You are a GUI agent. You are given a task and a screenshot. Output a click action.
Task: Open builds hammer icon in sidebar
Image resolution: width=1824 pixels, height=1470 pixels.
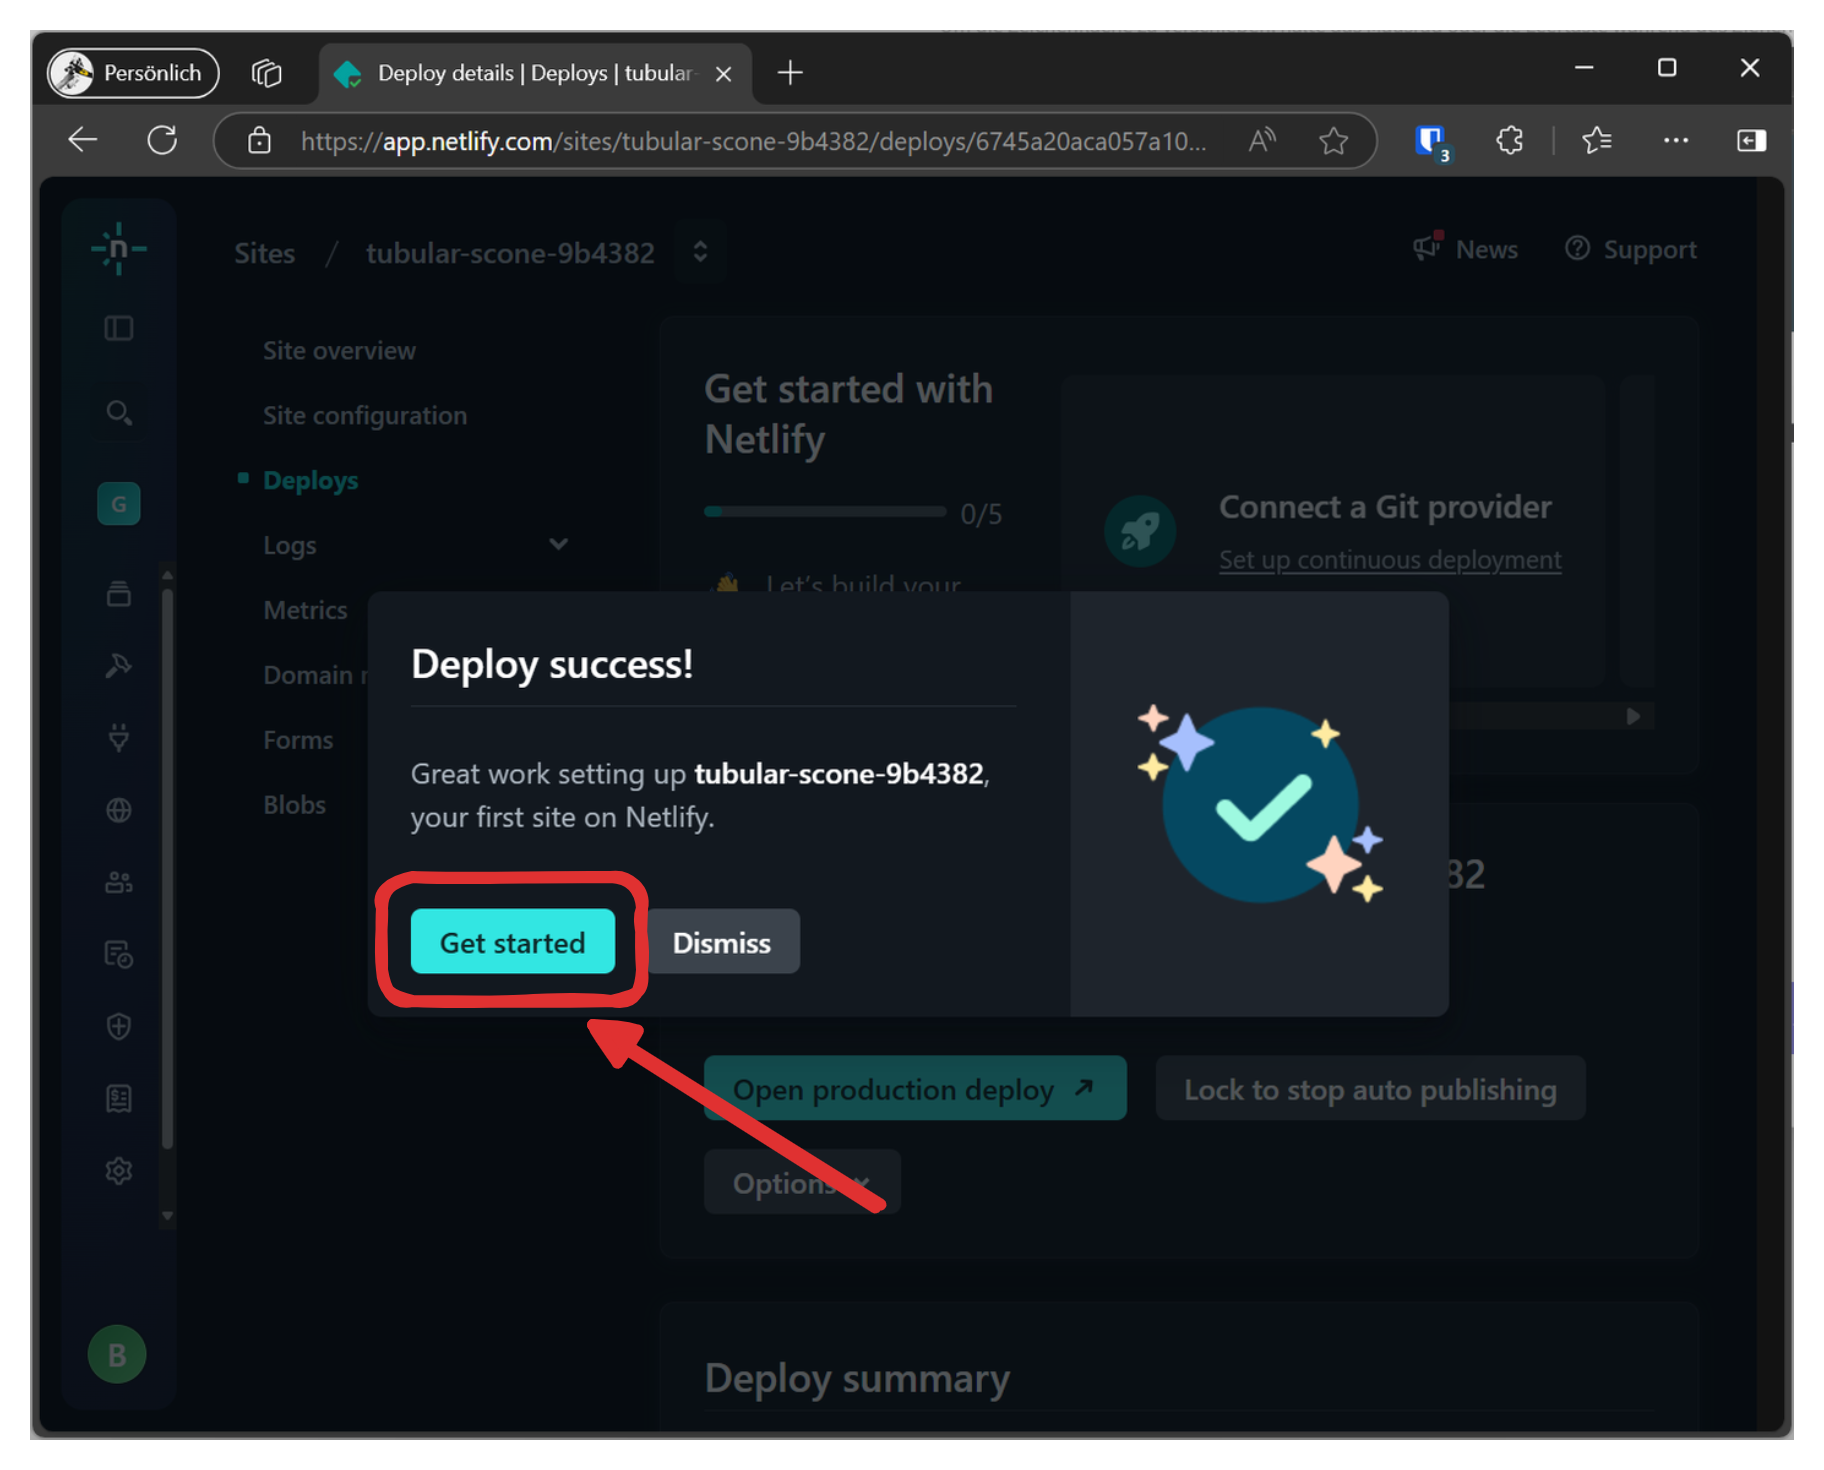[x=118, y=665]
